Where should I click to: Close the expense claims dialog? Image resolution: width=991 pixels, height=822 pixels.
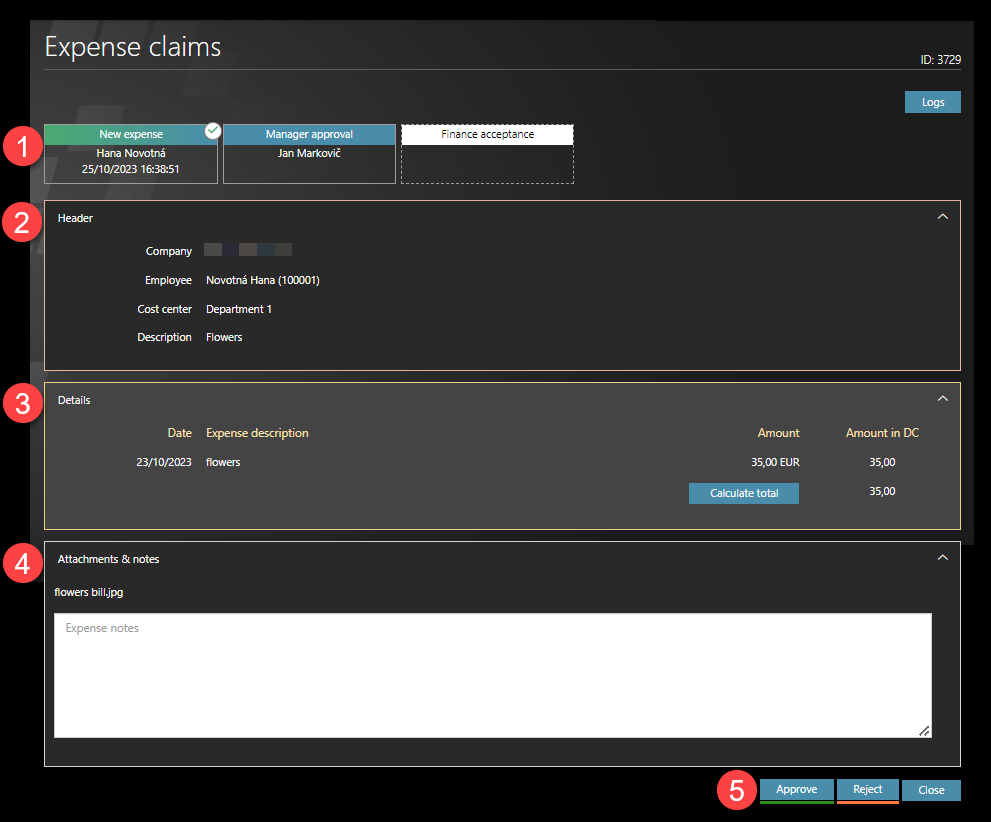[x=931, y=790]
